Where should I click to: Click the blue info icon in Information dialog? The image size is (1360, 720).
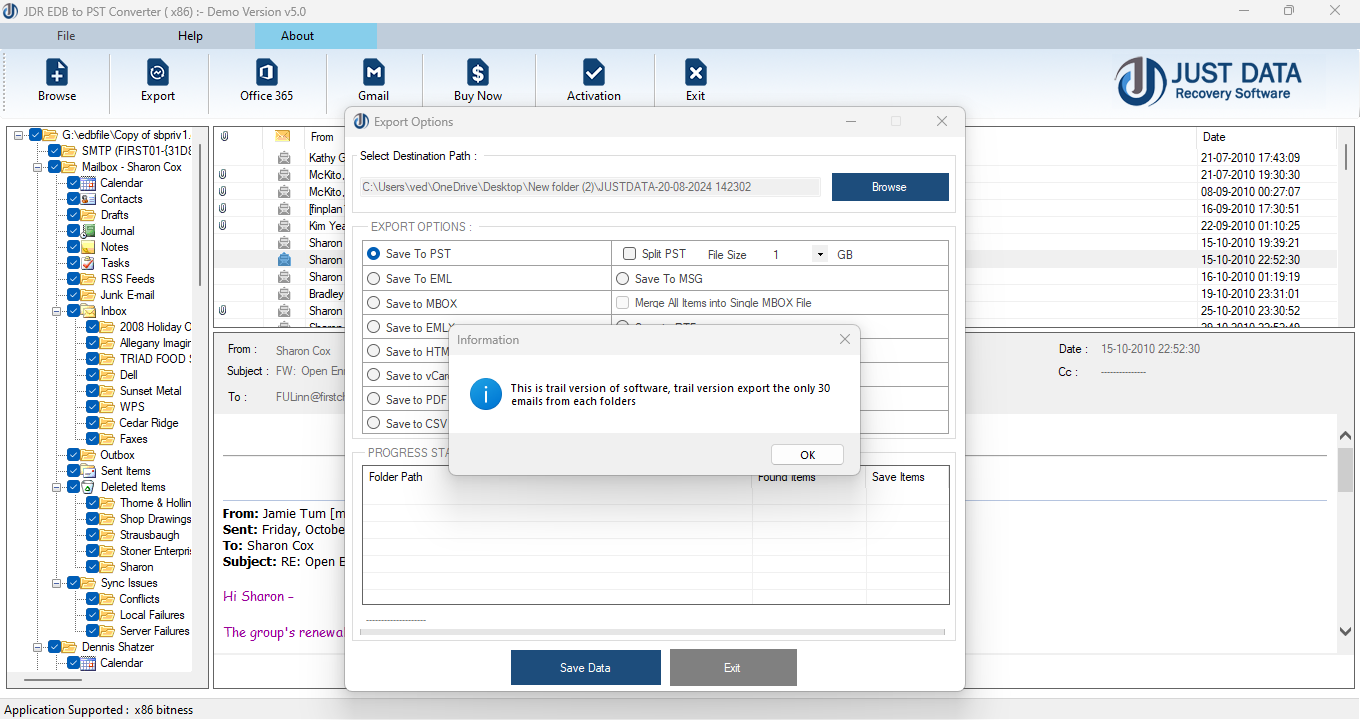point(486,394)
